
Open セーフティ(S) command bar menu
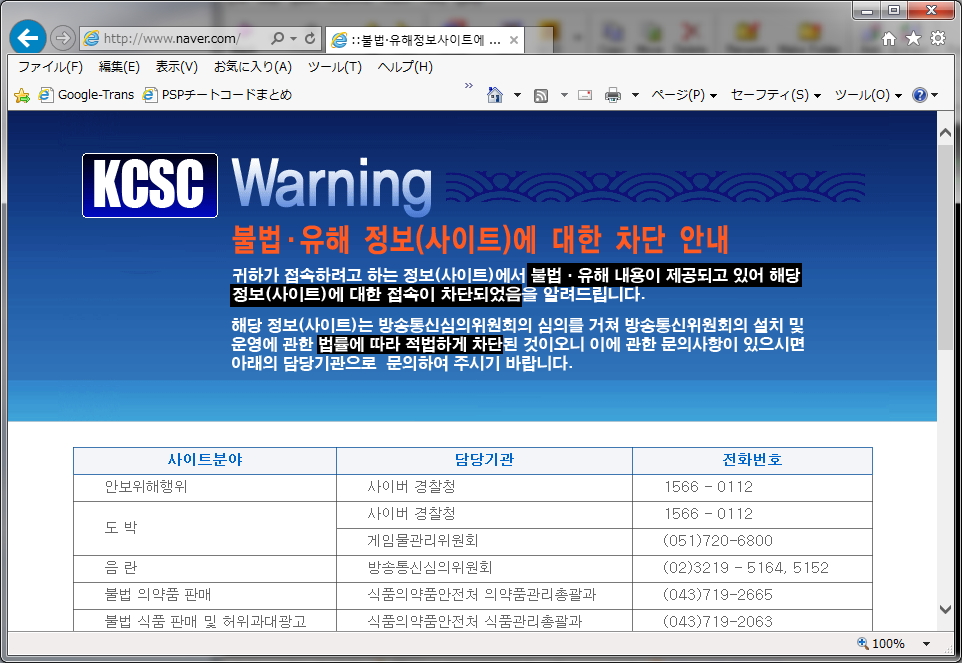pos(775,95)
